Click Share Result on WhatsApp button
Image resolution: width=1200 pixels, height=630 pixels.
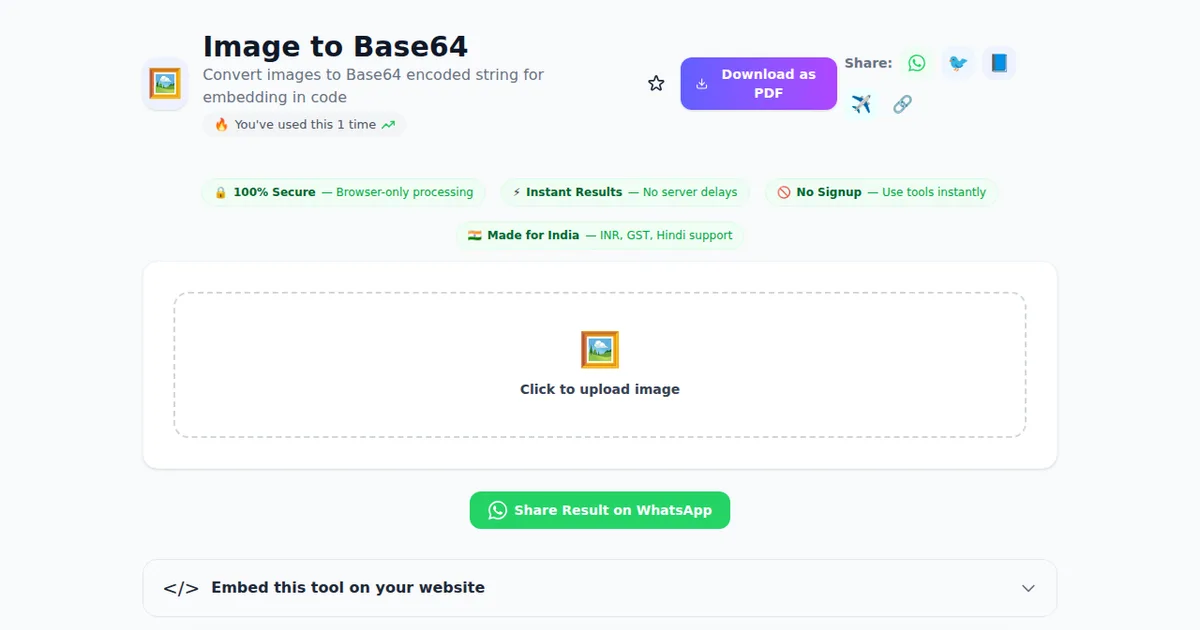(x=599, y=510)
